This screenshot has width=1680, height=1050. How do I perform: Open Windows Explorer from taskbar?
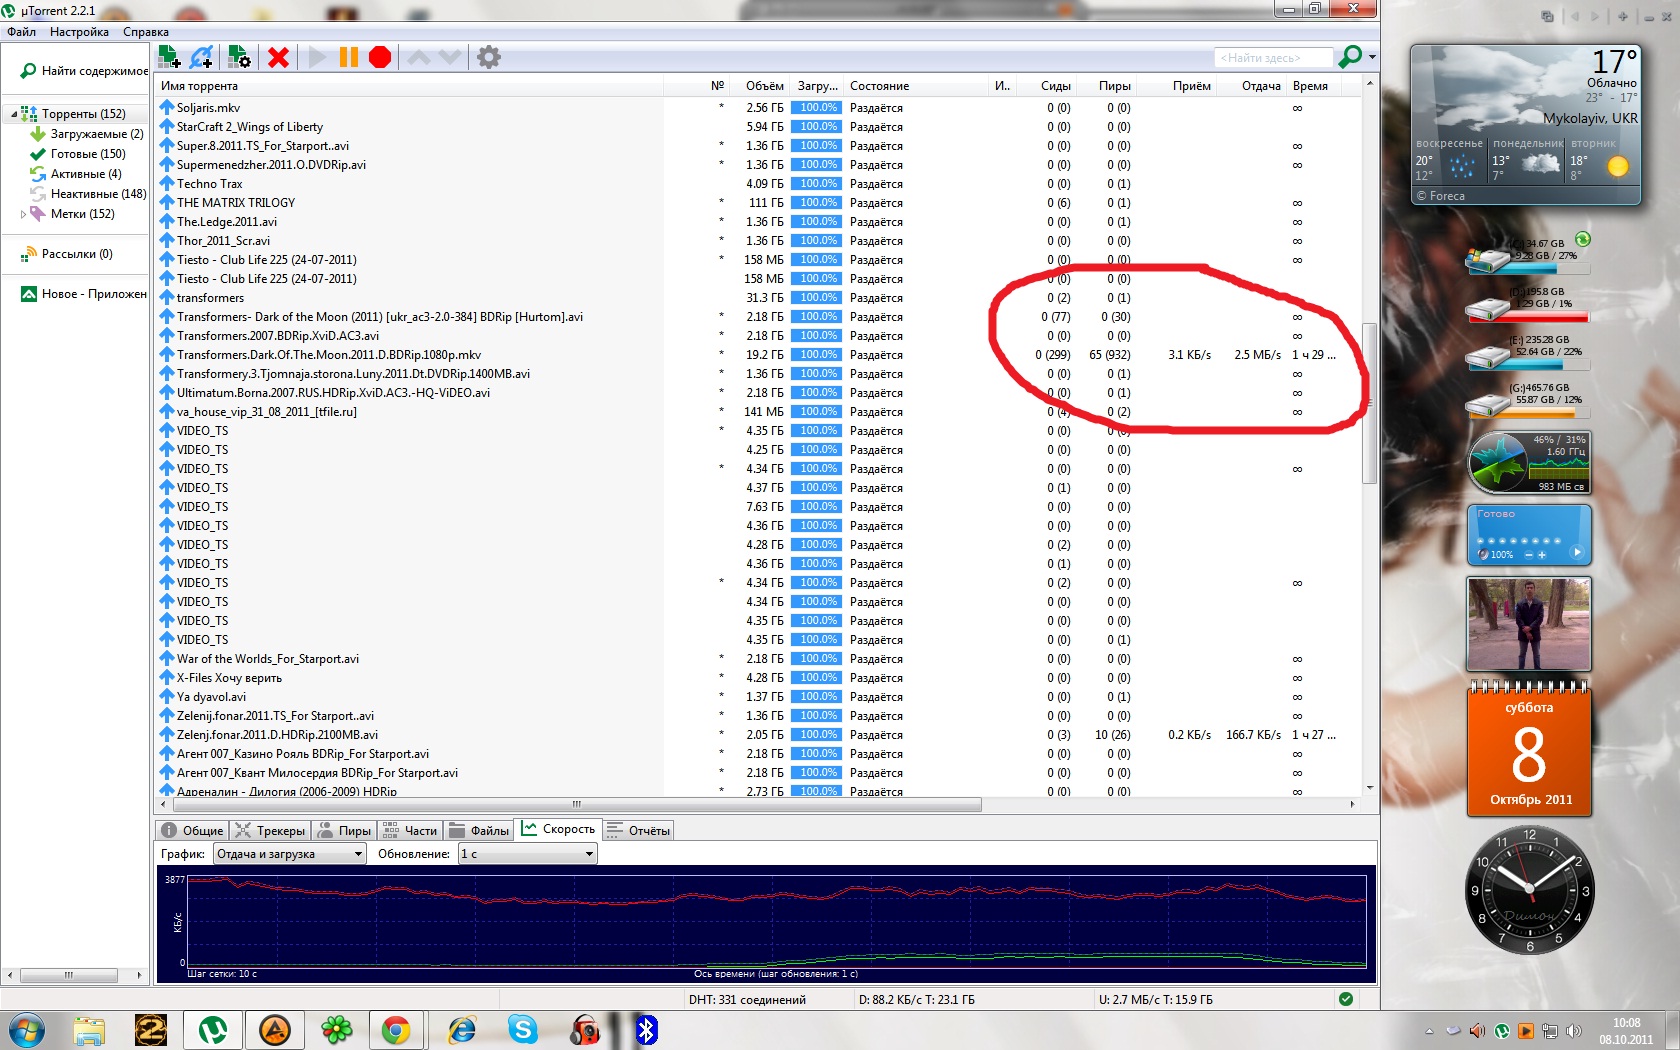coord(89,1030)
